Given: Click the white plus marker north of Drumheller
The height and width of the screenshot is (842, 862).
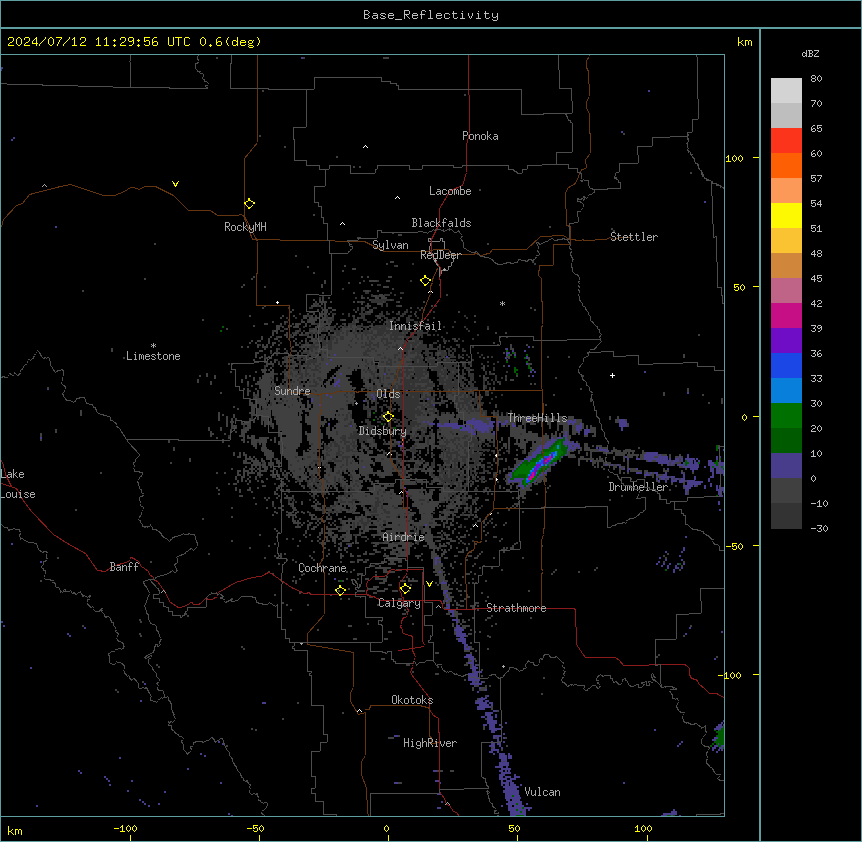Looking at the screenshot, I should [612, 375].
